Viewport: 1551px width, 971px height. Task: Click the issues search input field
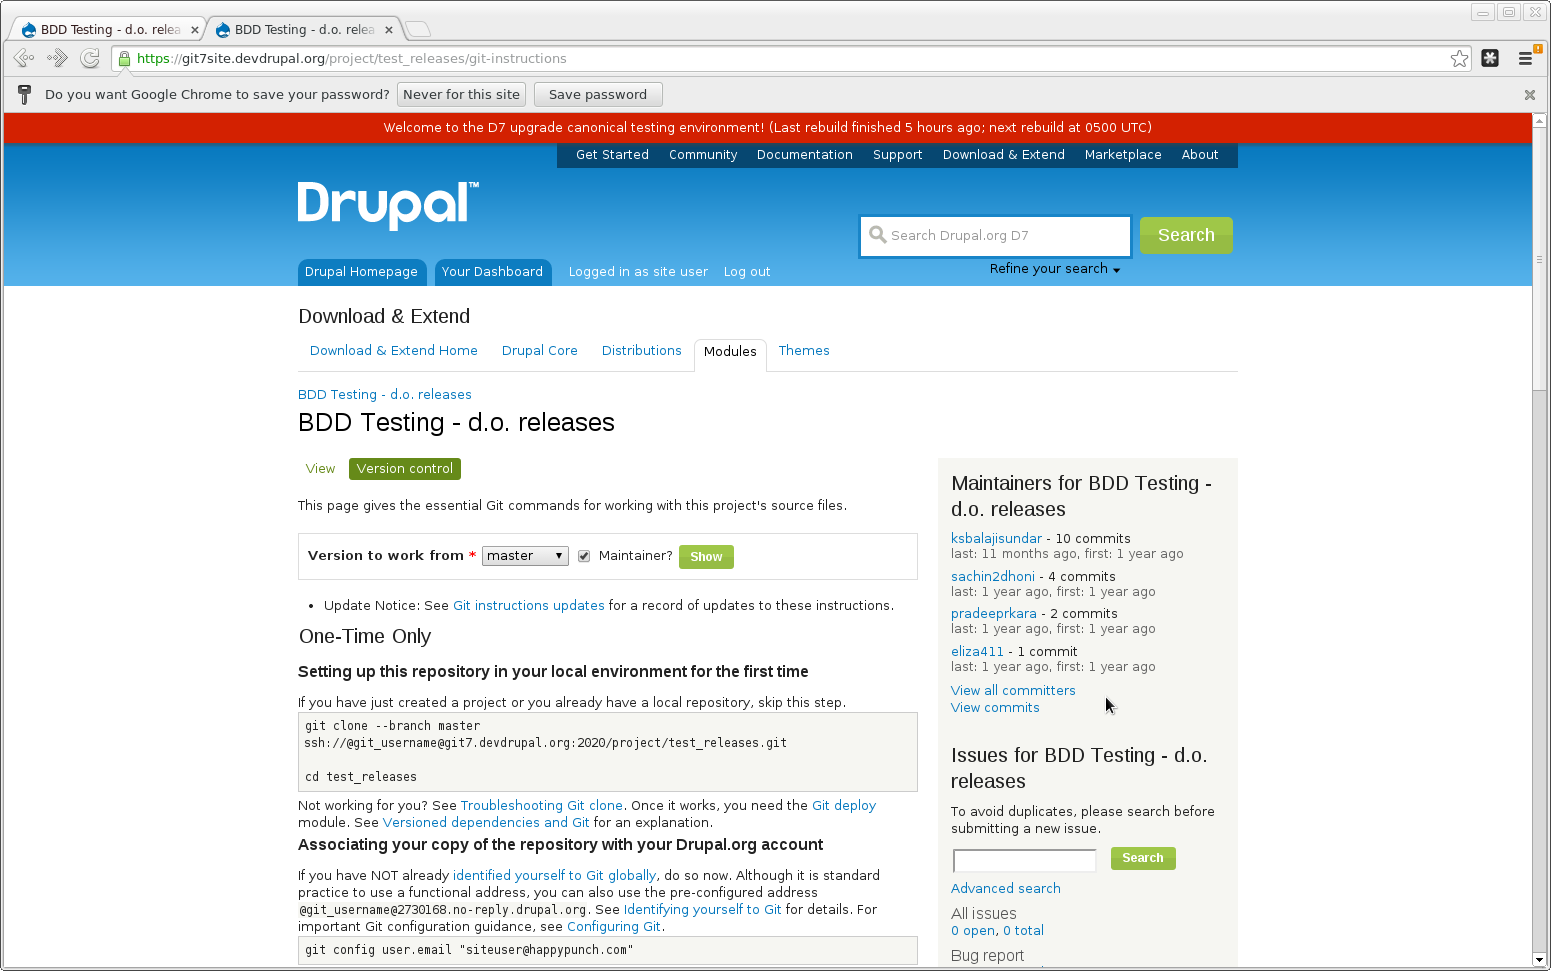click(1023, 859)
